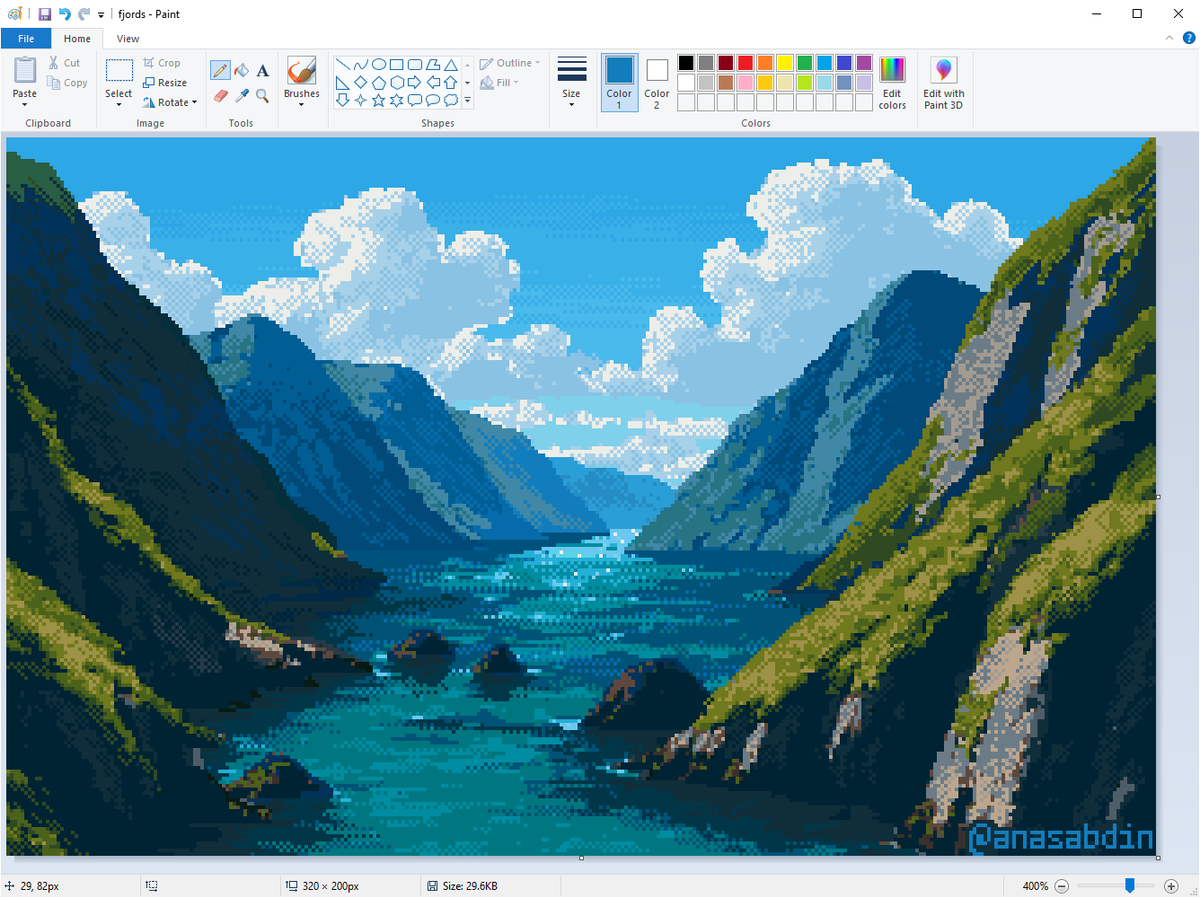1200x898 pixels.
Task: Click the Crop button
Action: (162, 63)
